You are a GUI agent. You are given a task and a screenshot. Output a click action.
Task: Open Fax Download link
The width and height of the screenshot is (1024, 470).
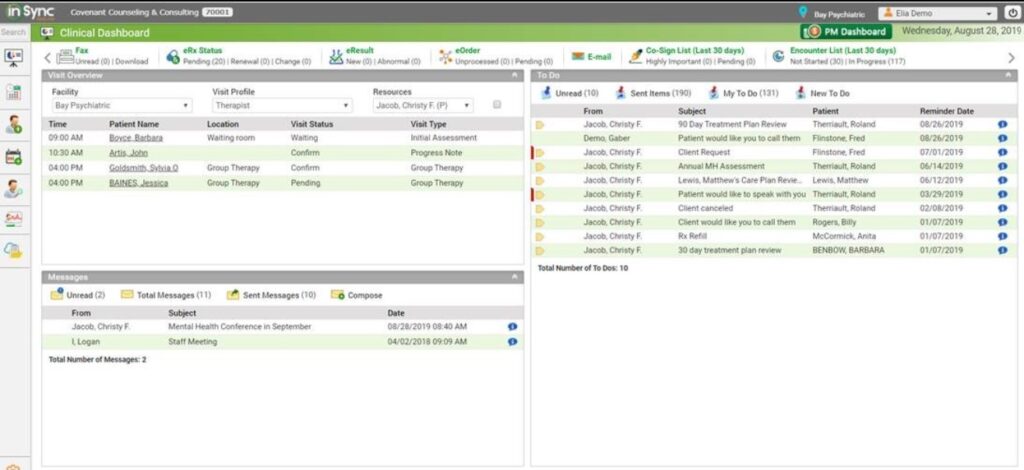132,61
